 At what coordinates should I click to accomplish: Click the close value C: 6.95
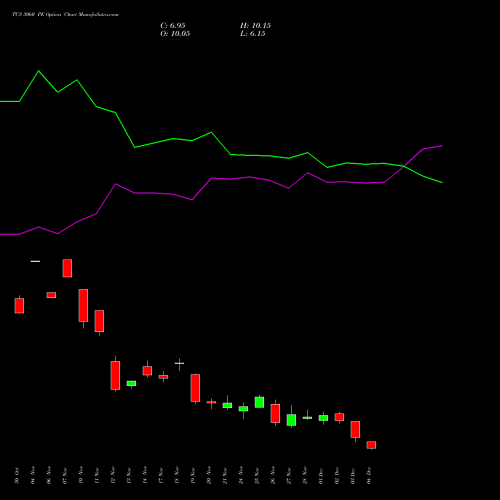point(173,26)
